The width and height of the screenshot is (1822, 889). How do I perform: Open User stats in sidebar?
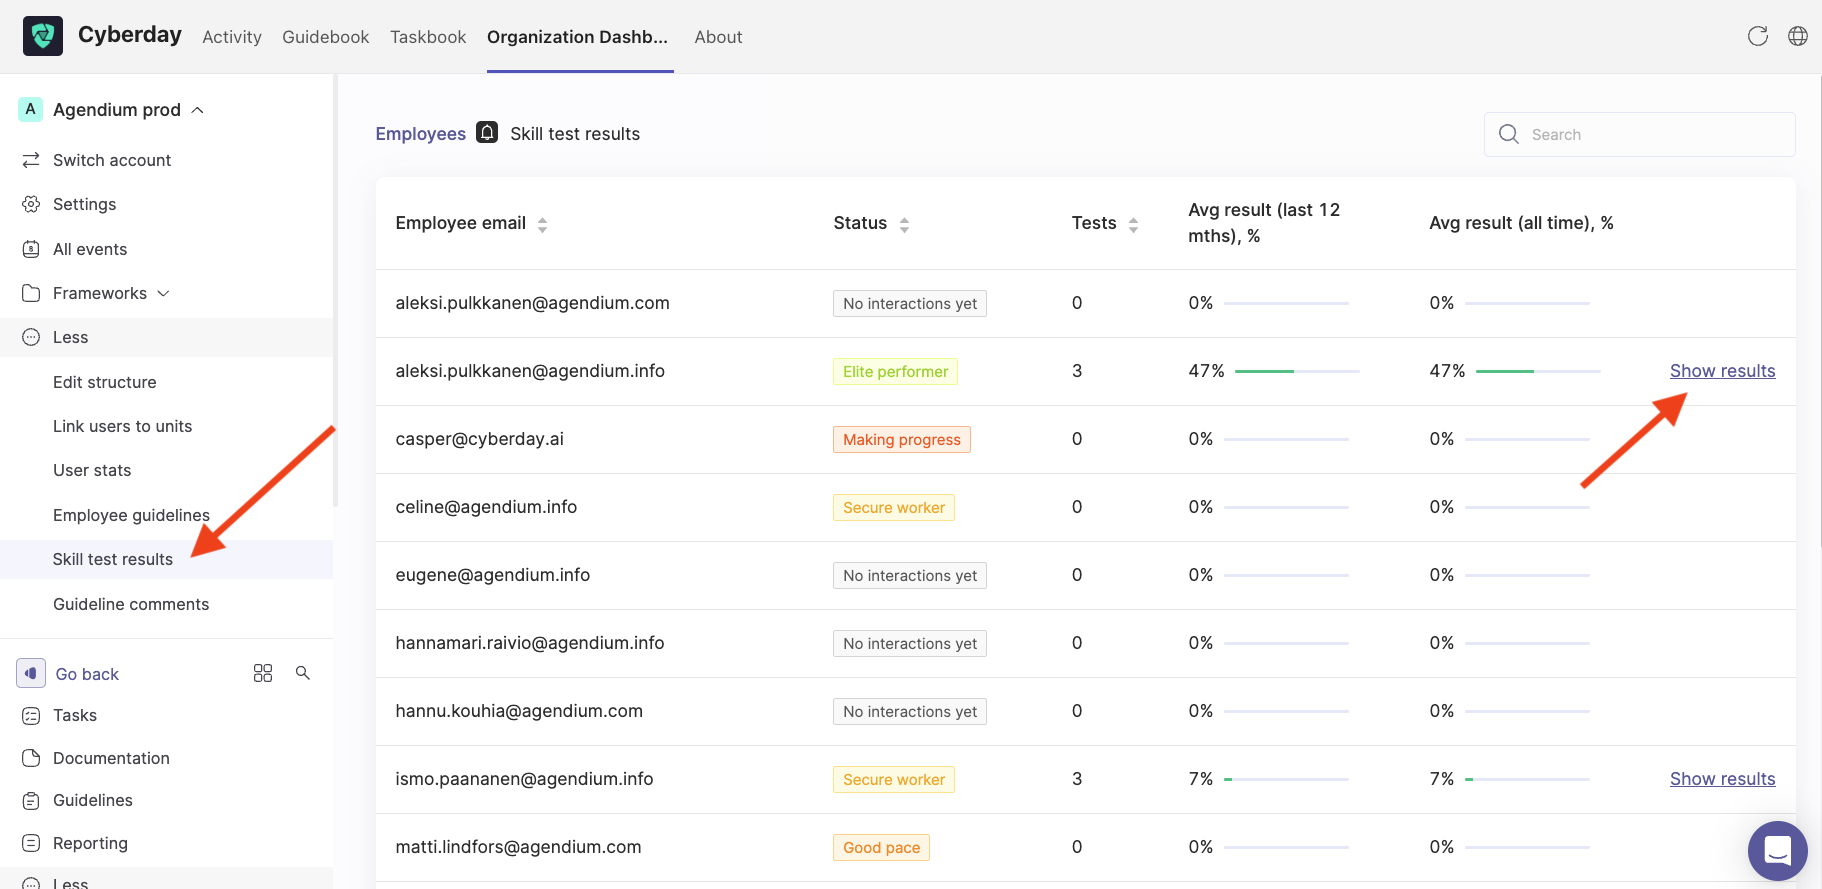click(92, 470)
